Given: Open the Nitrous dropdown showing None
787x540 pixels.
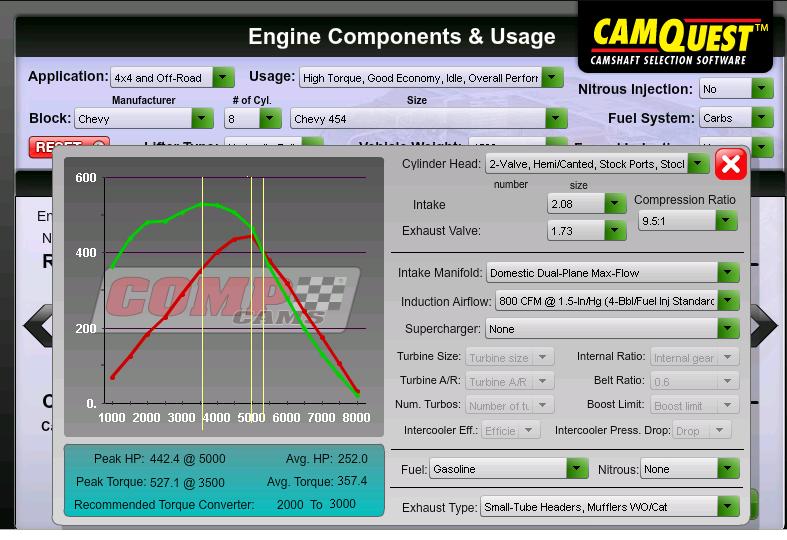Looking at the screenshot, I should (x=690, y=469).
